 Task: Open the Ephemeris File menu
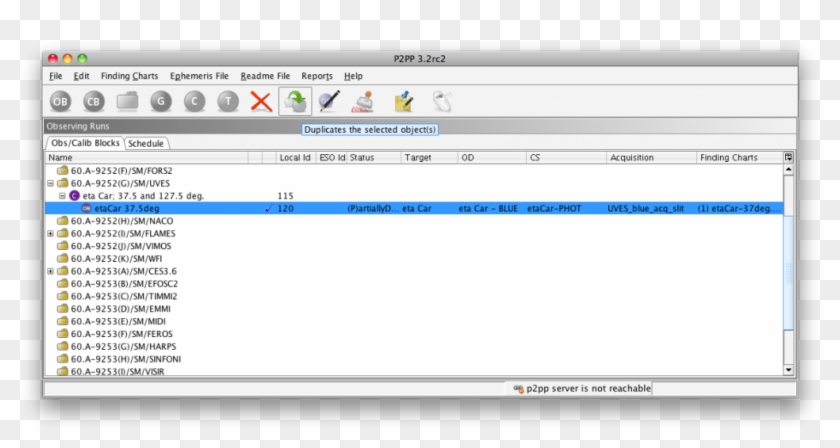(x=199, y=76)
